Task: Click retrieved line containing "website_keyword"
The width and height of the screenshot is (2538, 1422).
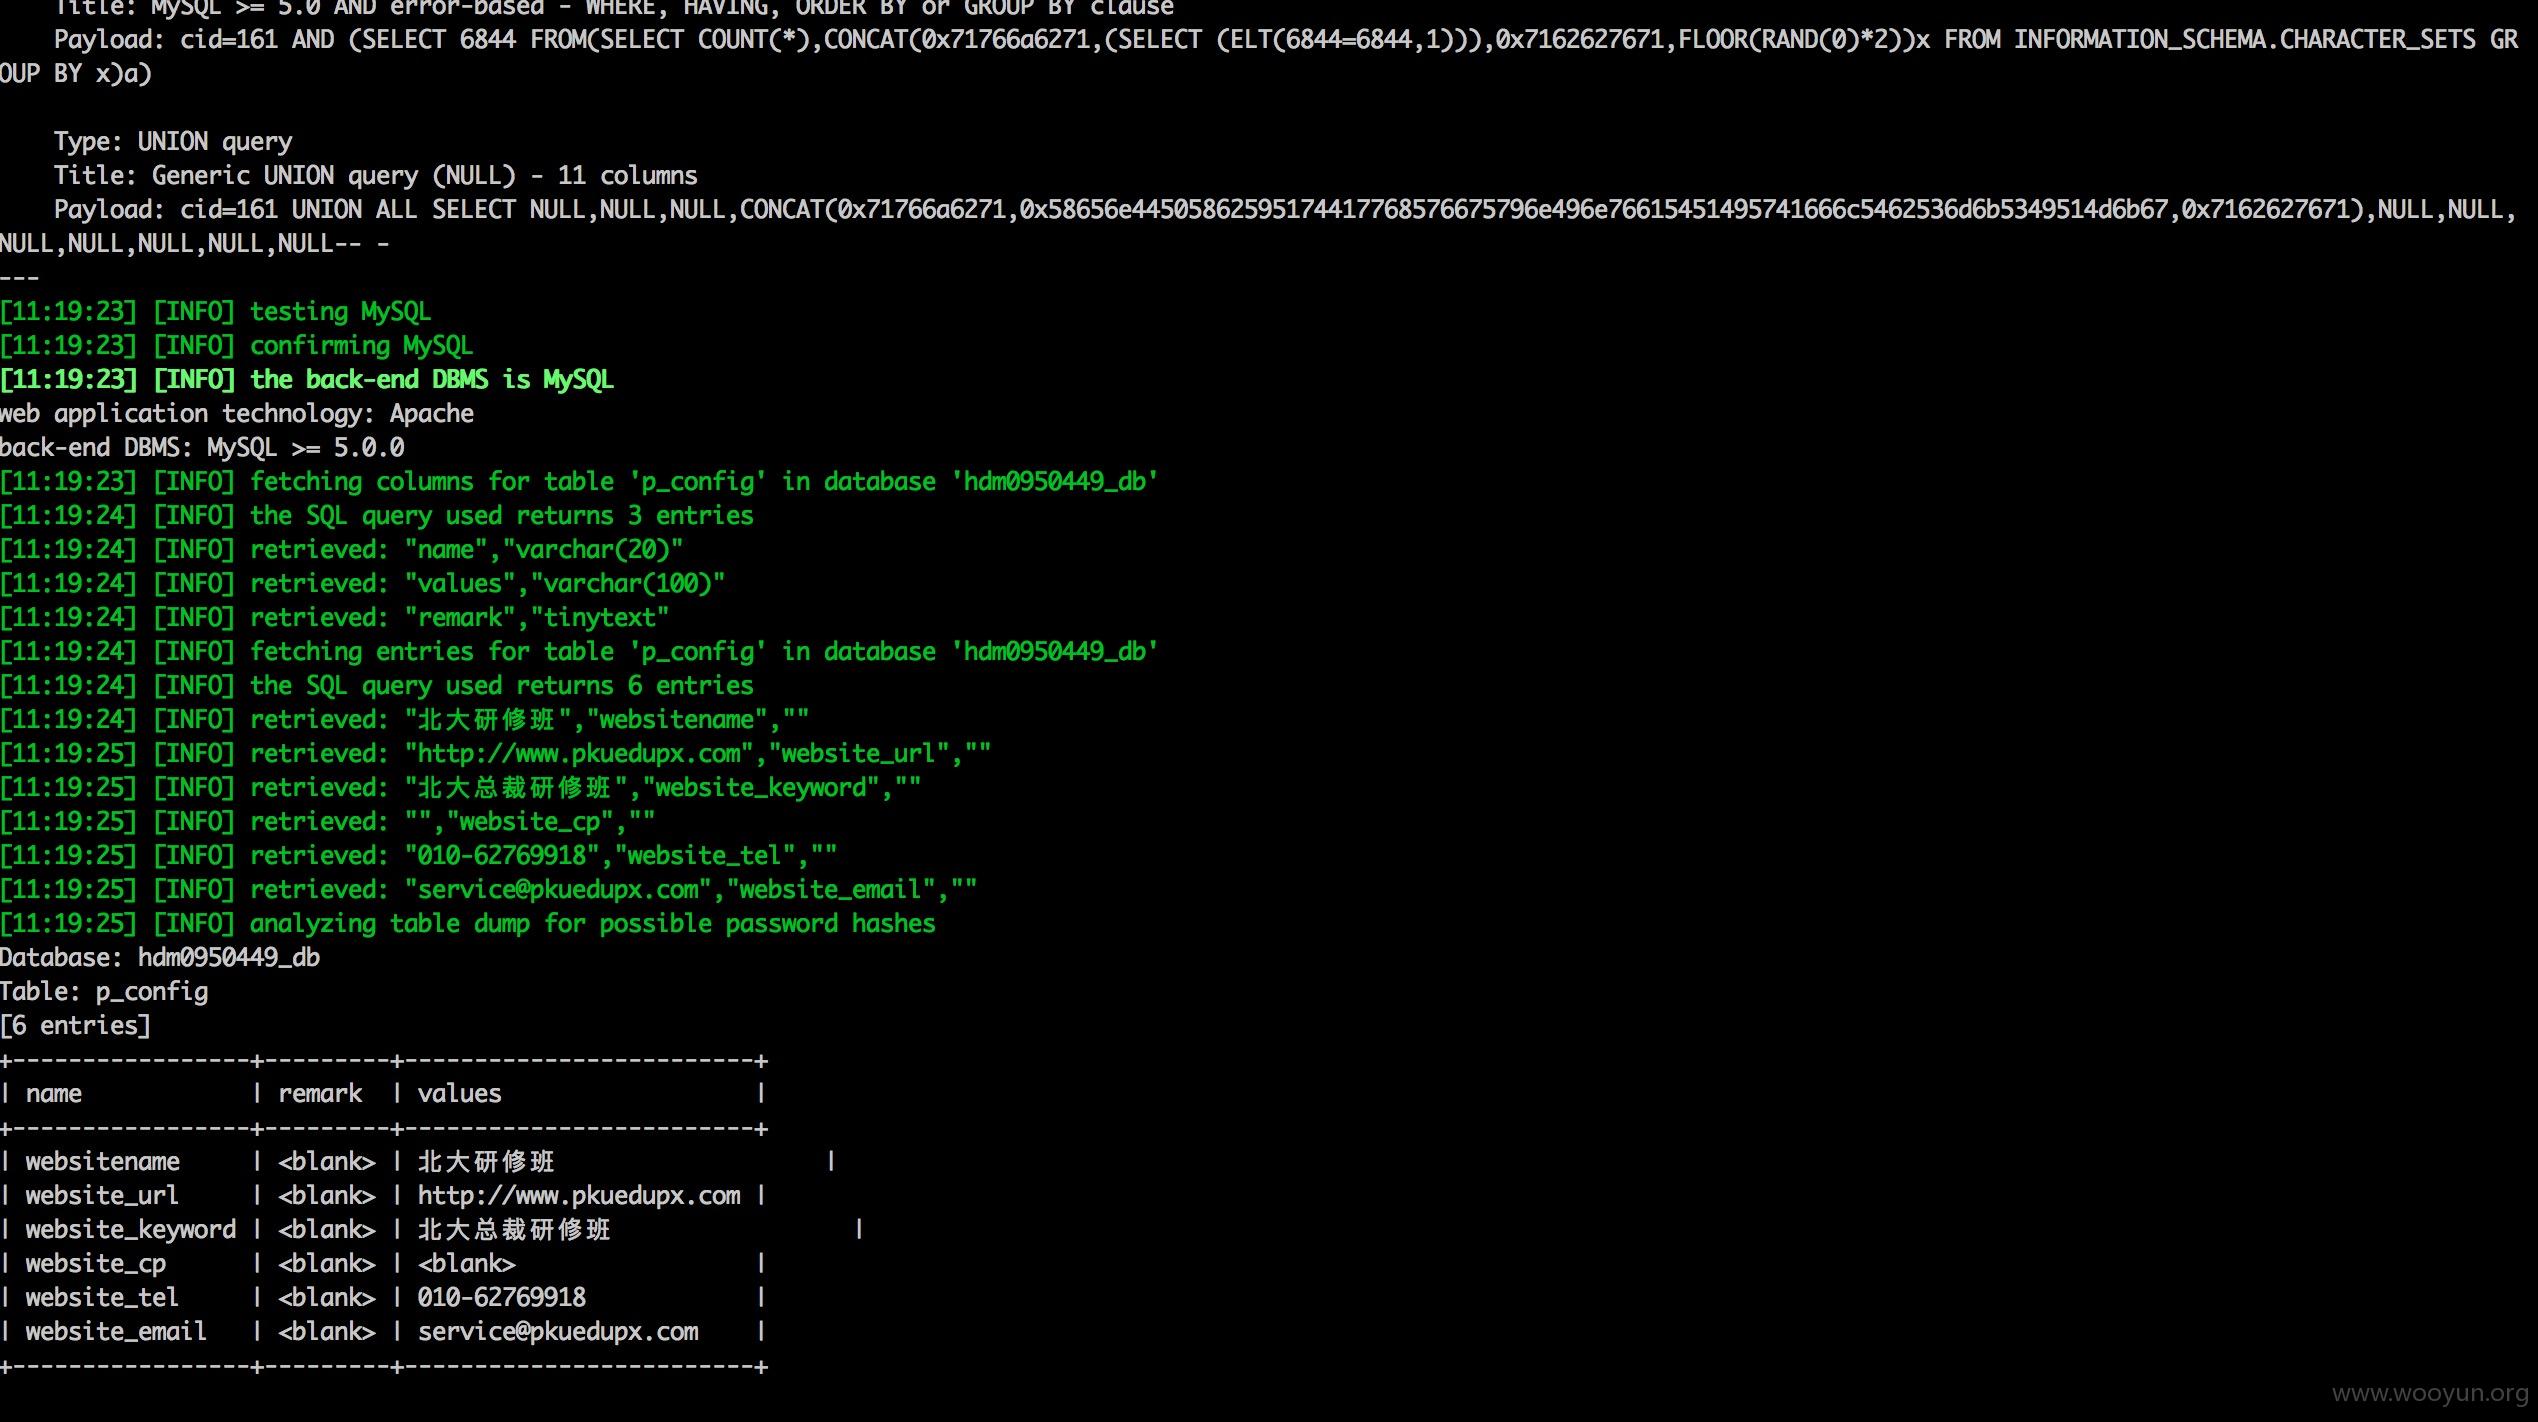Action: point(461,788)
